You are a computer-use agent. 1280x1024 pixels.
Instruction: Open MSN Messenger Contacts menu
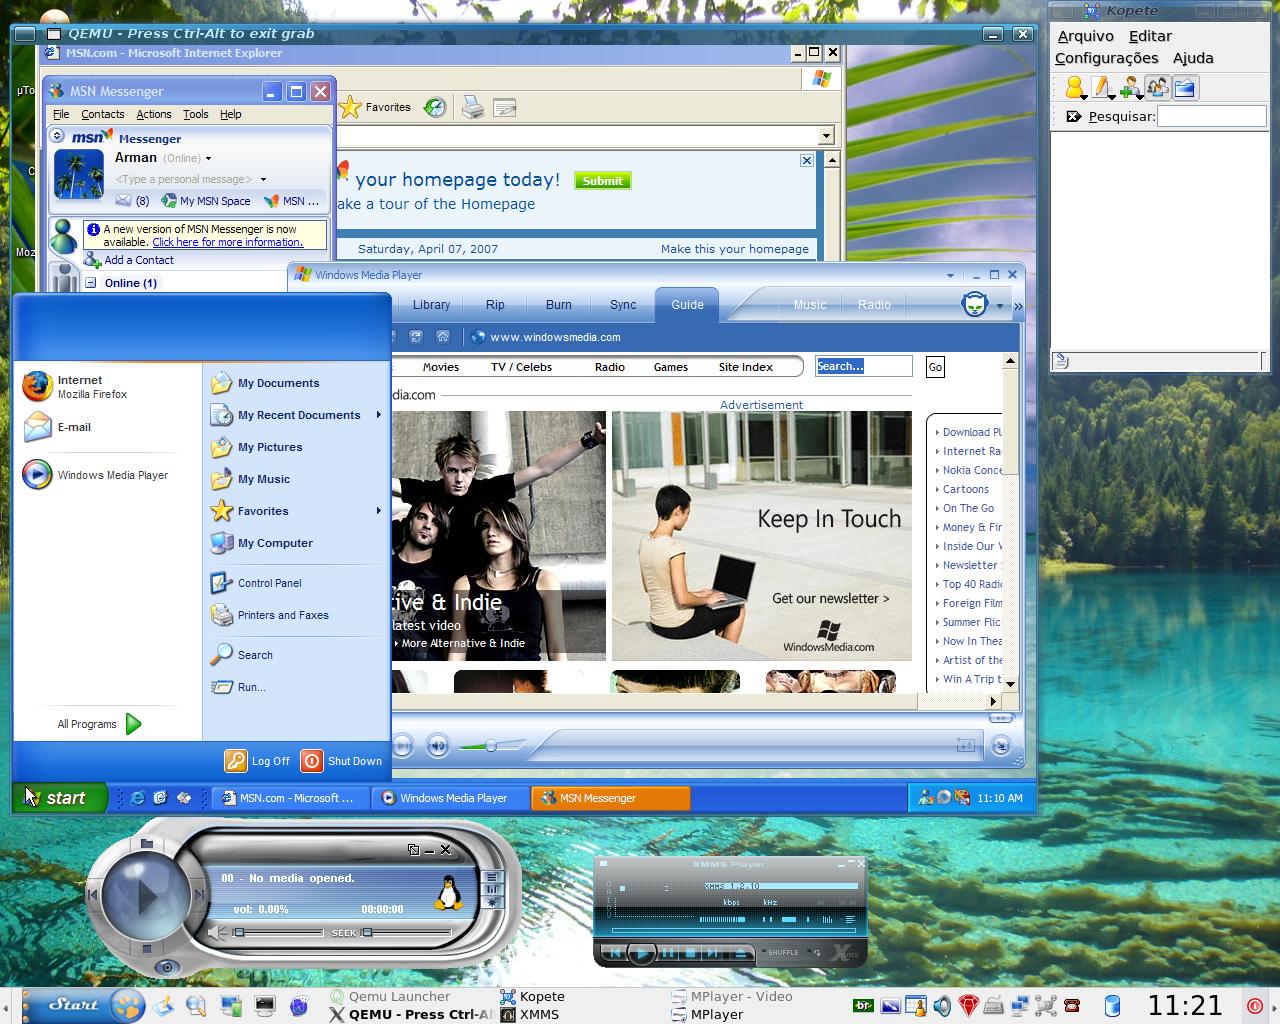[x=103, y=114]
